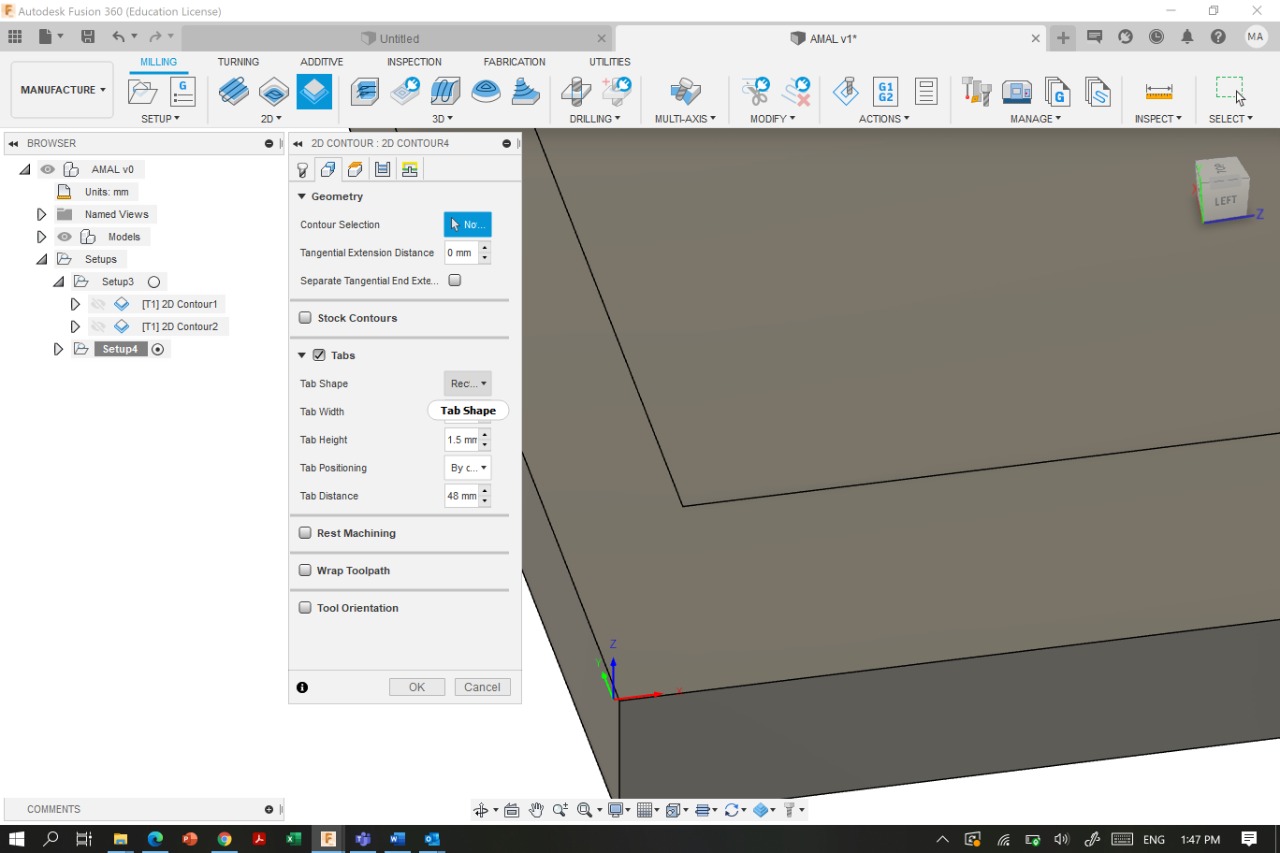Switch to the Linking tab icon

pos(409,170)
